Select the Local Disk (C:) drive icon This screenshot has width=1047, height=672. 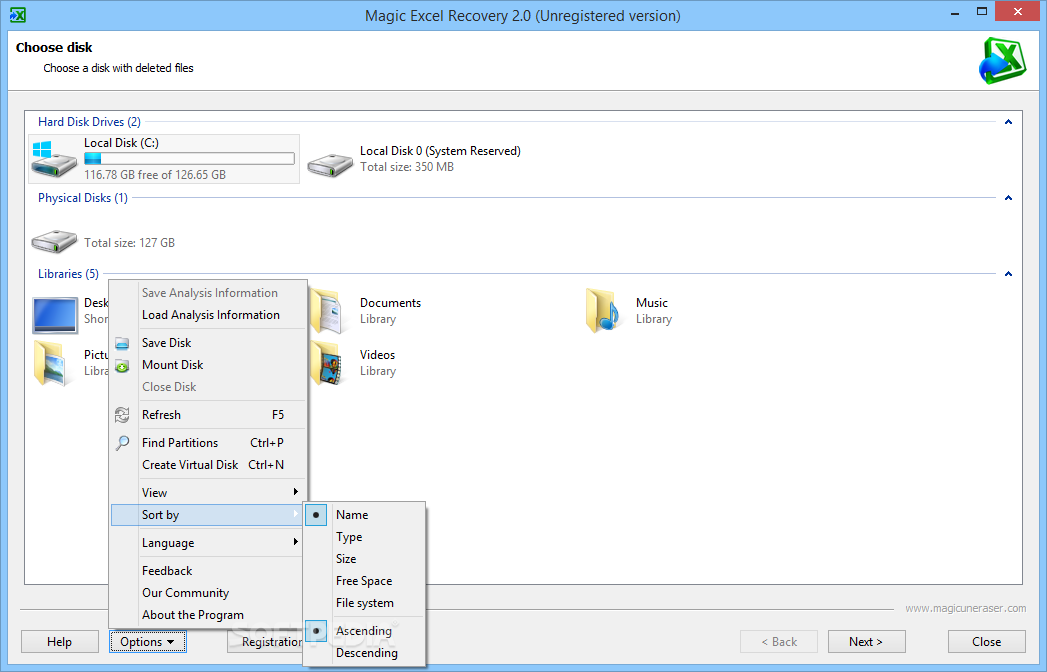[x=55, y=159]
